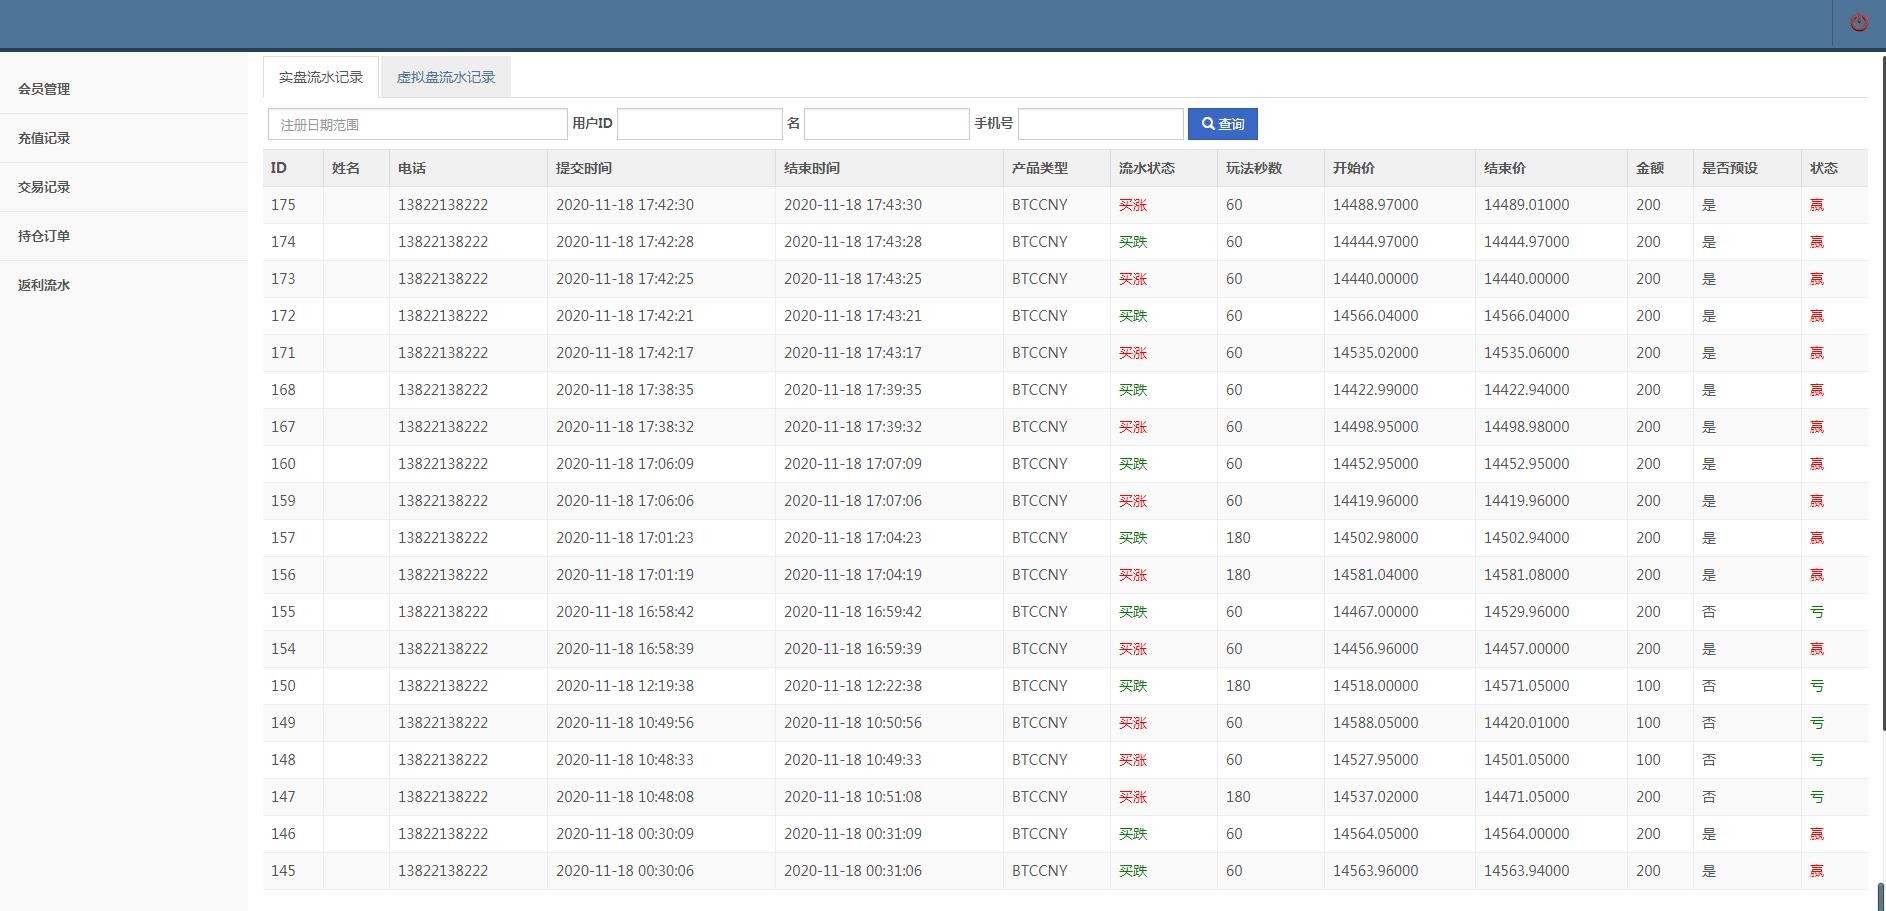Click 赢 result in row 146

click(1817, 834)
